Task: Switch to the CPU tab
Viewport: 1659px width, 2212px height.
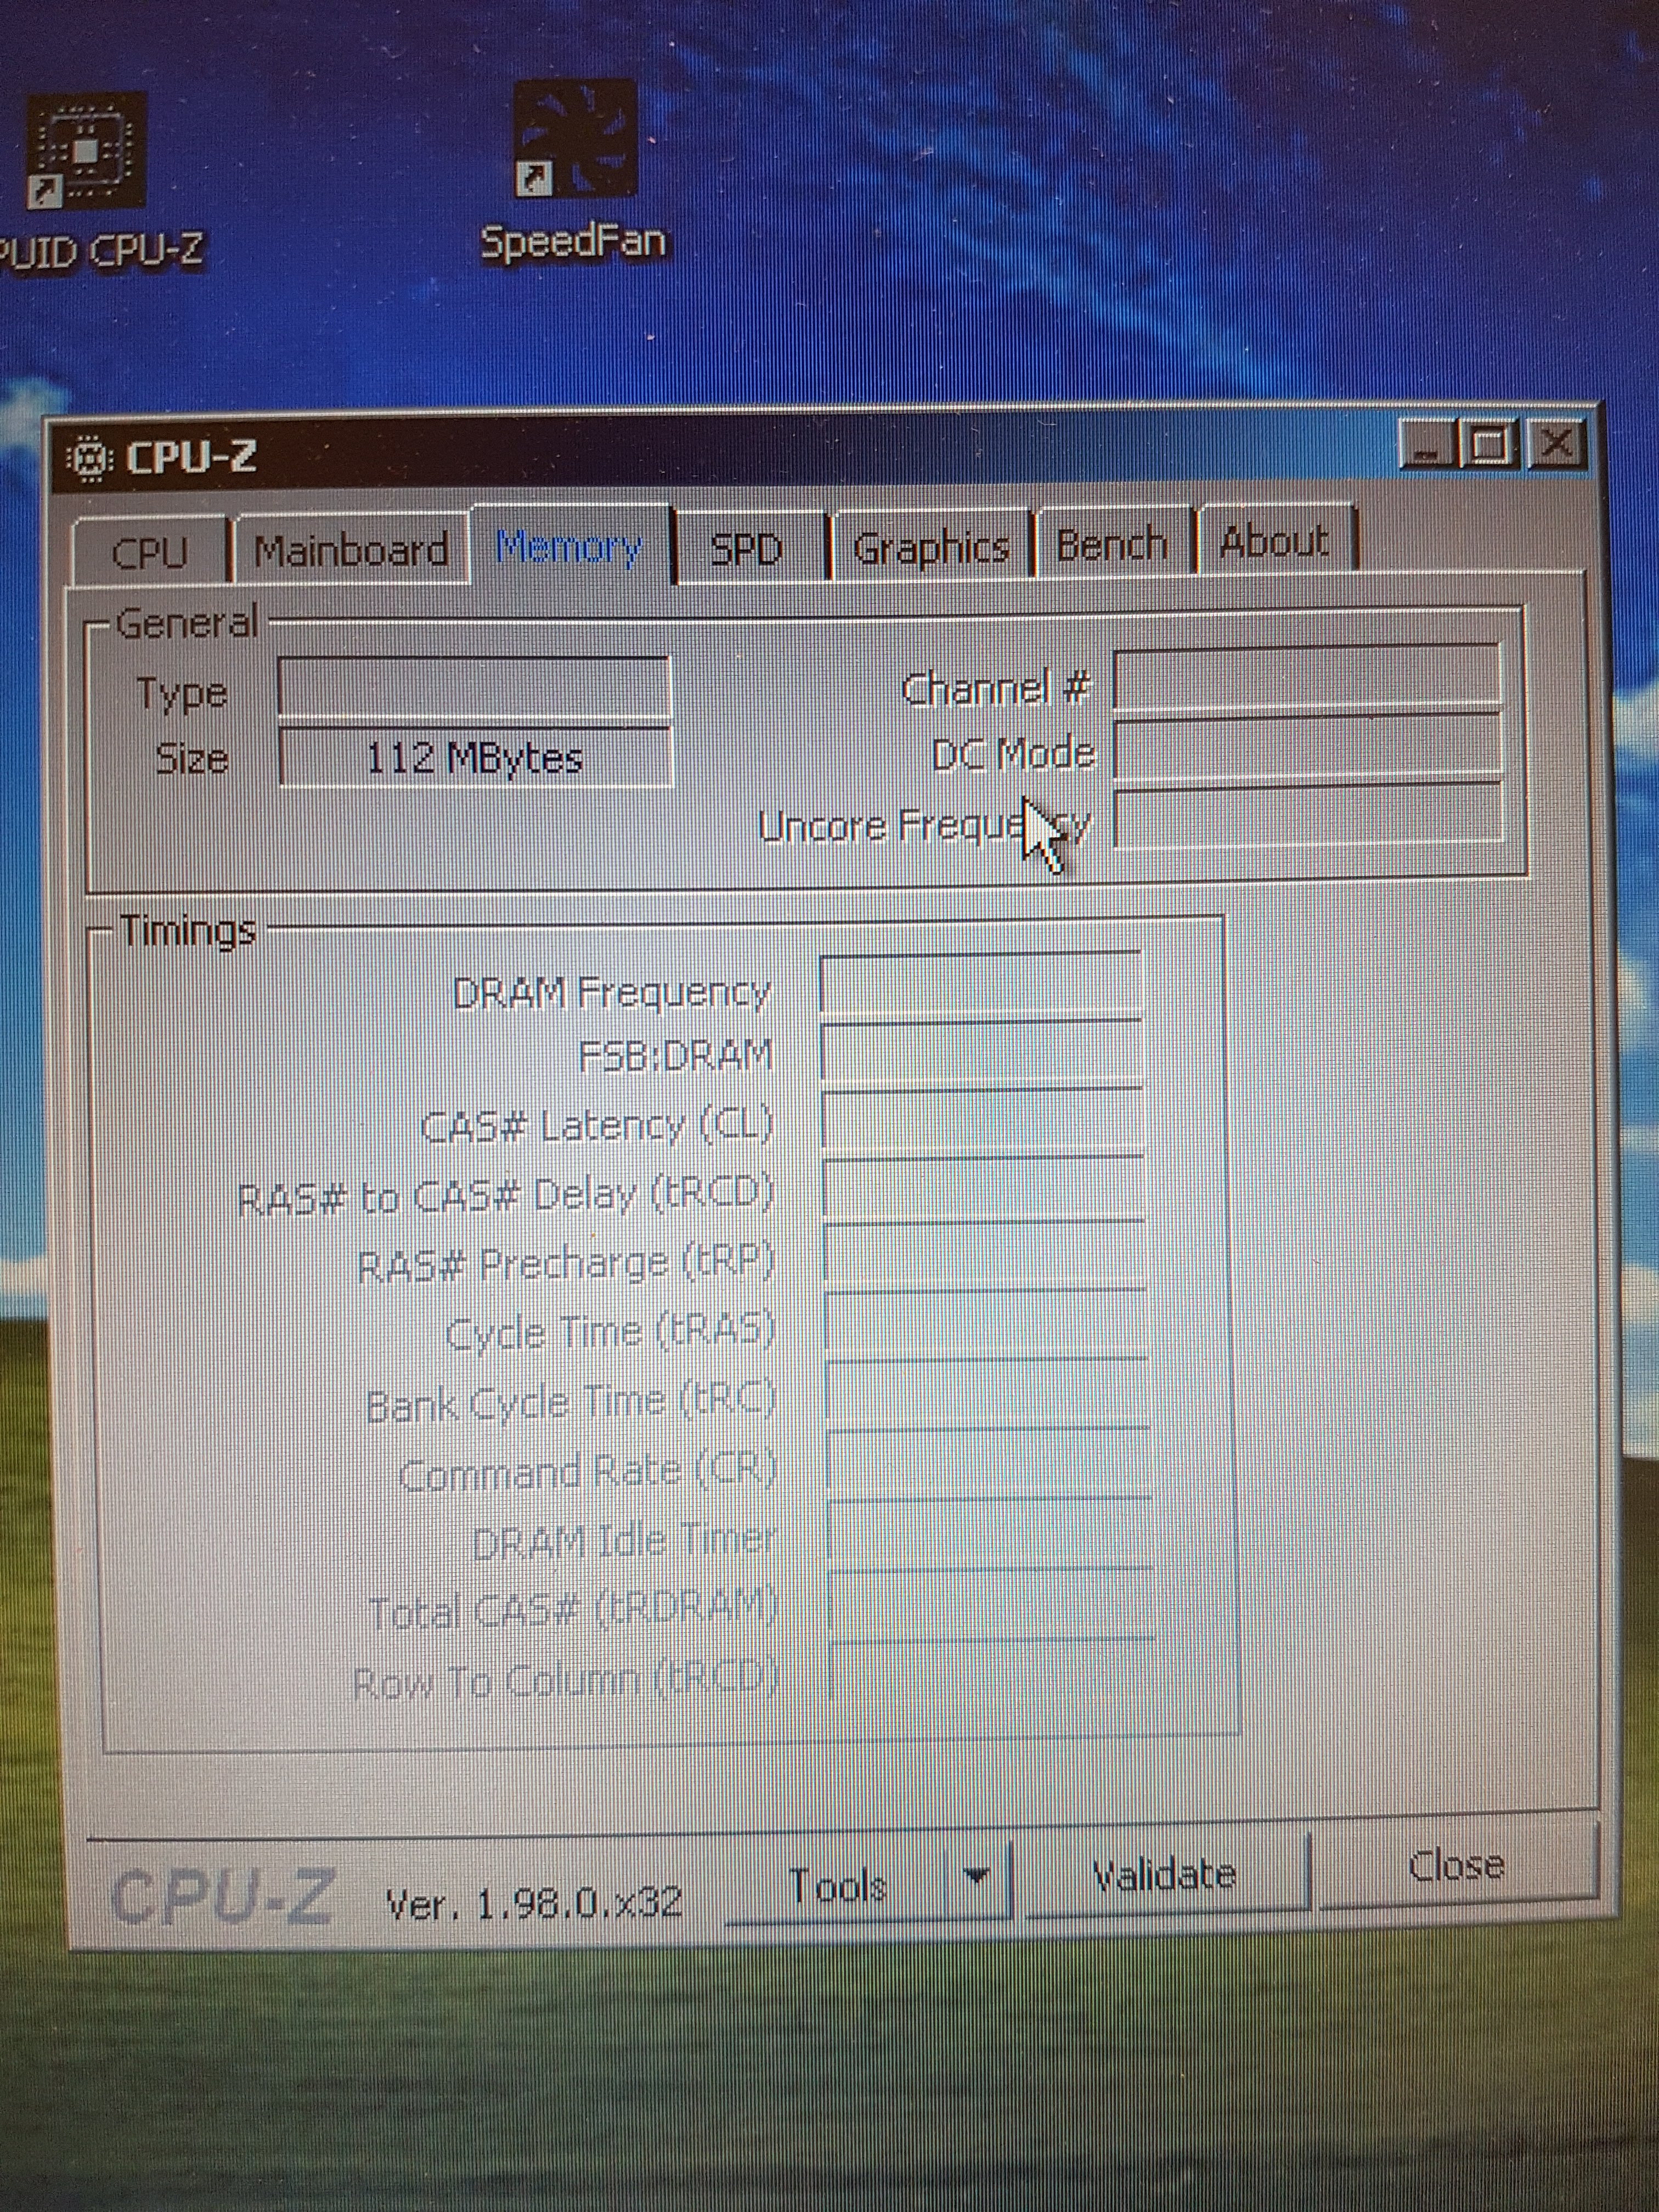Action: click(x=150, y=552)
